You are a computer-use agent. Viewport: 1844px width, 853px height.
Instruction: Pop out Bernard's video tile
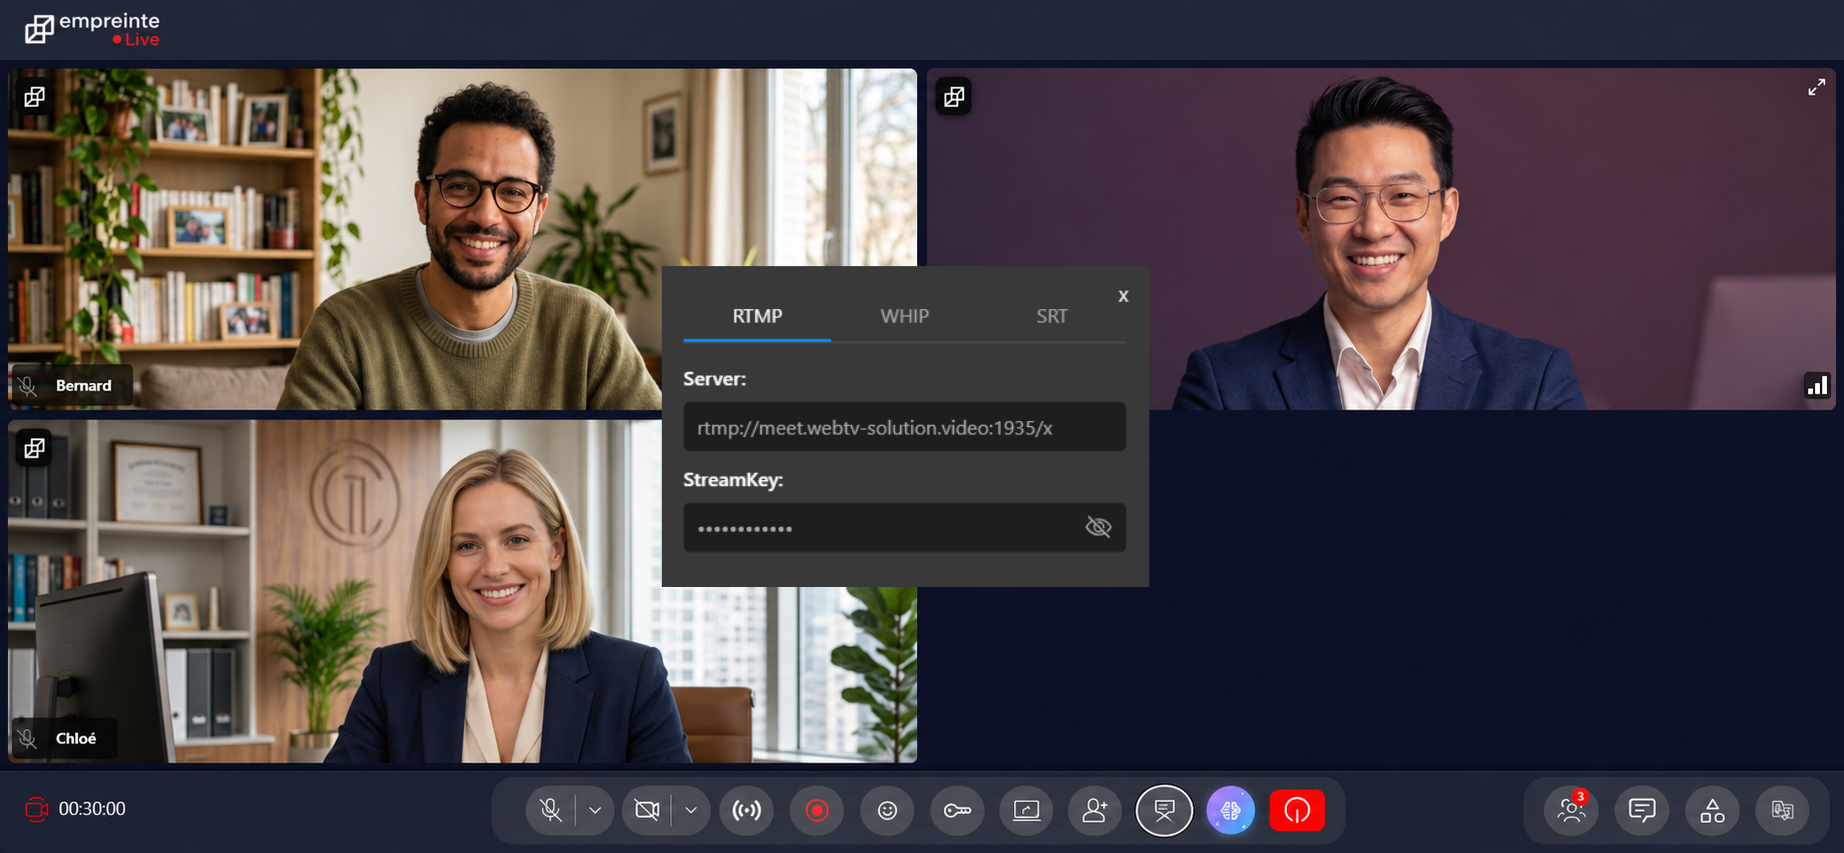coord(34,97)
